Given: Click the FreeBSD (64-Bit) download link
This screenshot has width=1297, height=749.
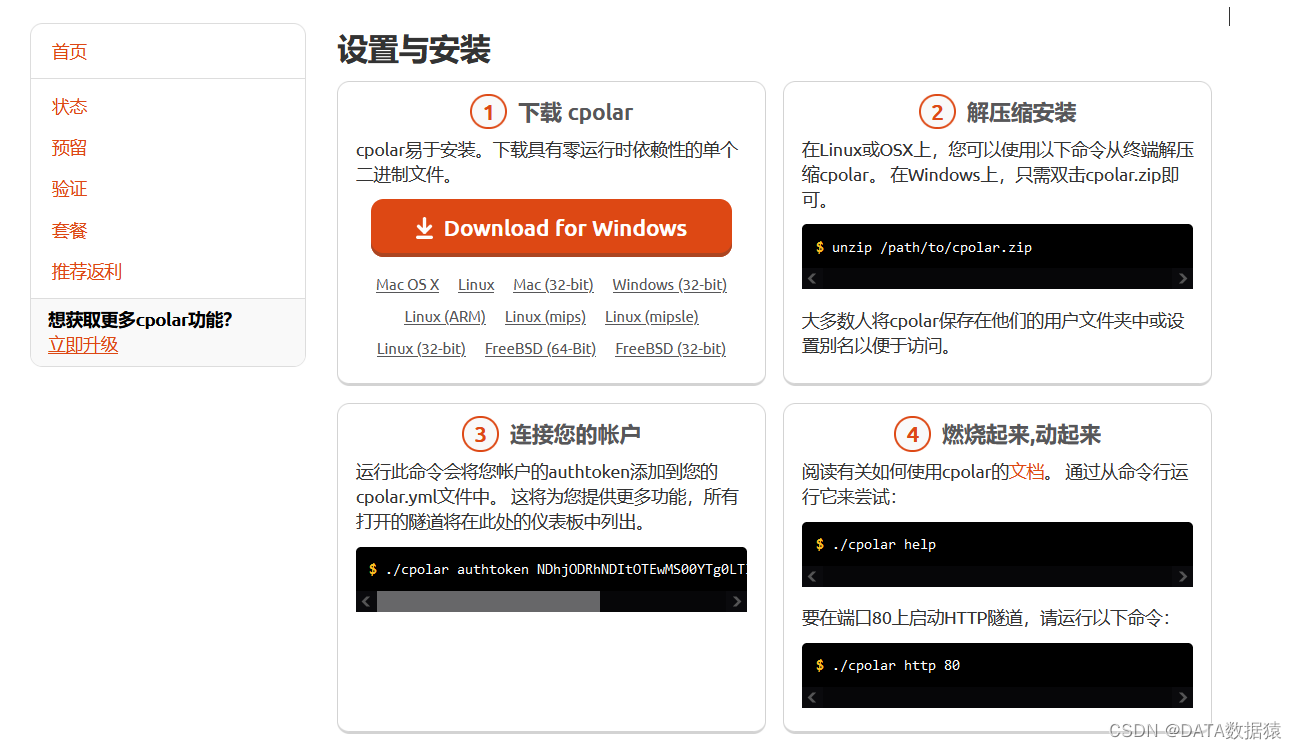Looking at the screenshot, I should (540, 349).
